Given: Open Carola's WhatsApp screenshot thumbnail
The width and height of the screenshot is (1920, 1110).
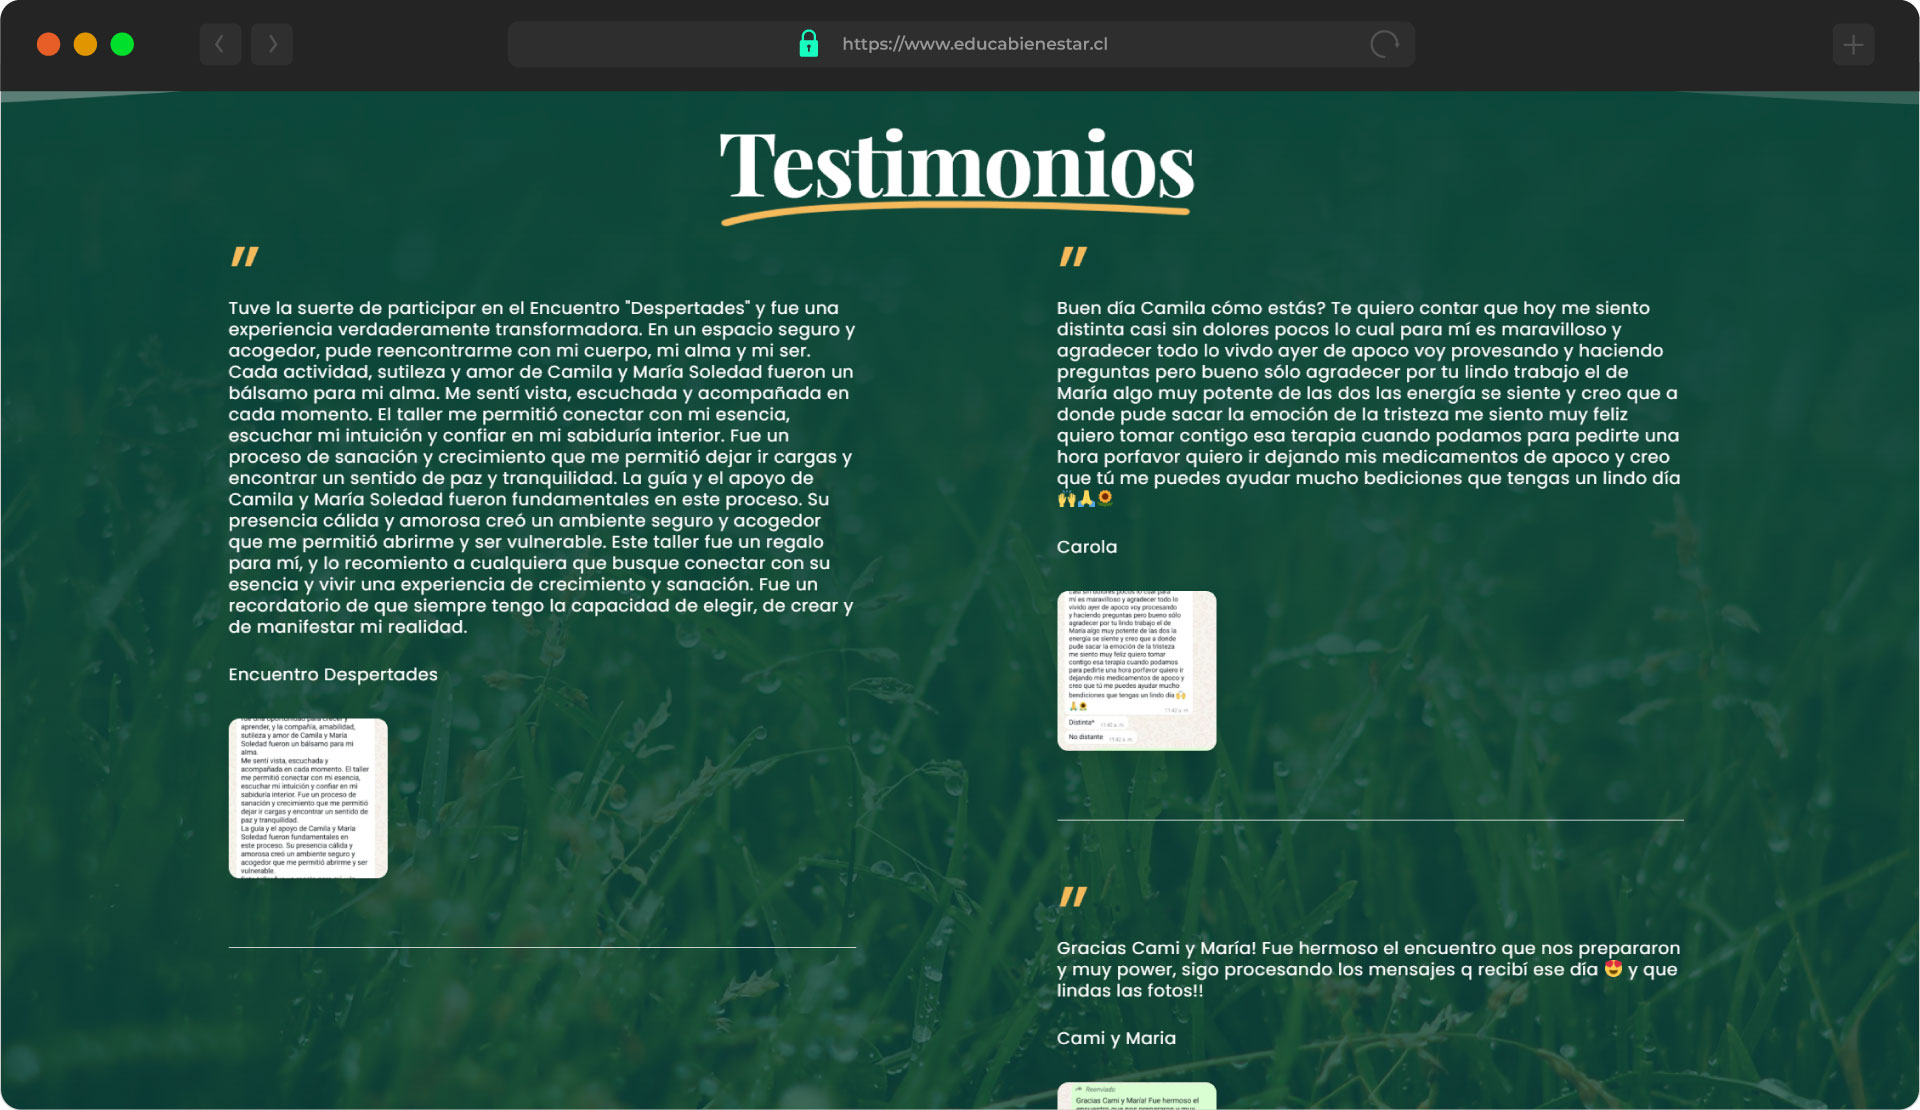Looking at the screenshot, I should (1137, 670).
